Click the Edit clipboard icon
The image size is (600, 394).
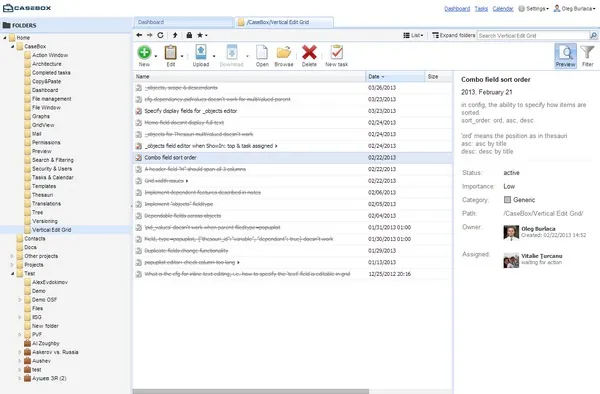171,52
